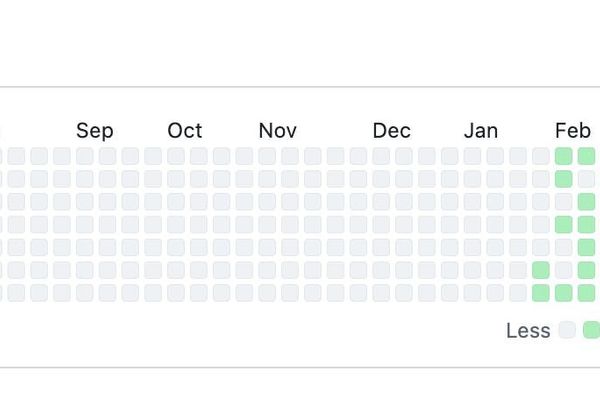Click top-row gray cell directly under Dec label
The image size is (600, 400).
381,156
